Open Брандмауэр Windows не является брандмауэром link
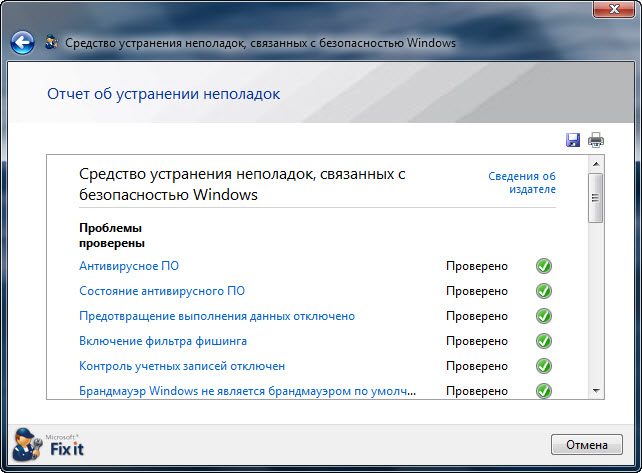 click(x=247, y=391)
